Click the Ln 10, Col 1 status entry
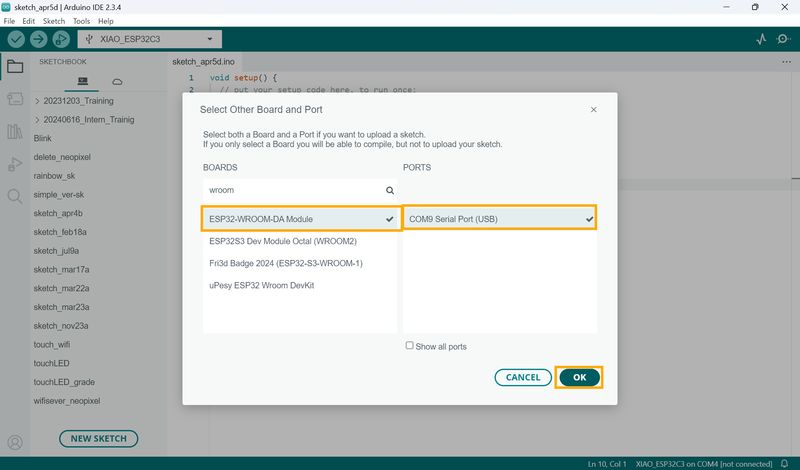Image resolution: width=800 pixels, height=470 pixels. [607, 464]
